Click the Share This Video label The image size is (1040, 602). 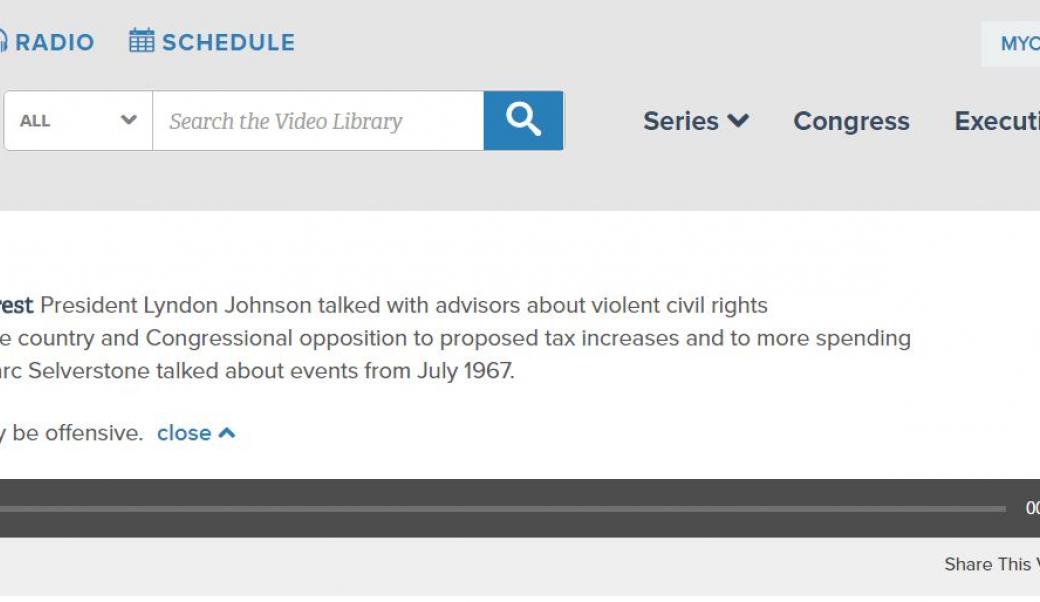(991, 564)
